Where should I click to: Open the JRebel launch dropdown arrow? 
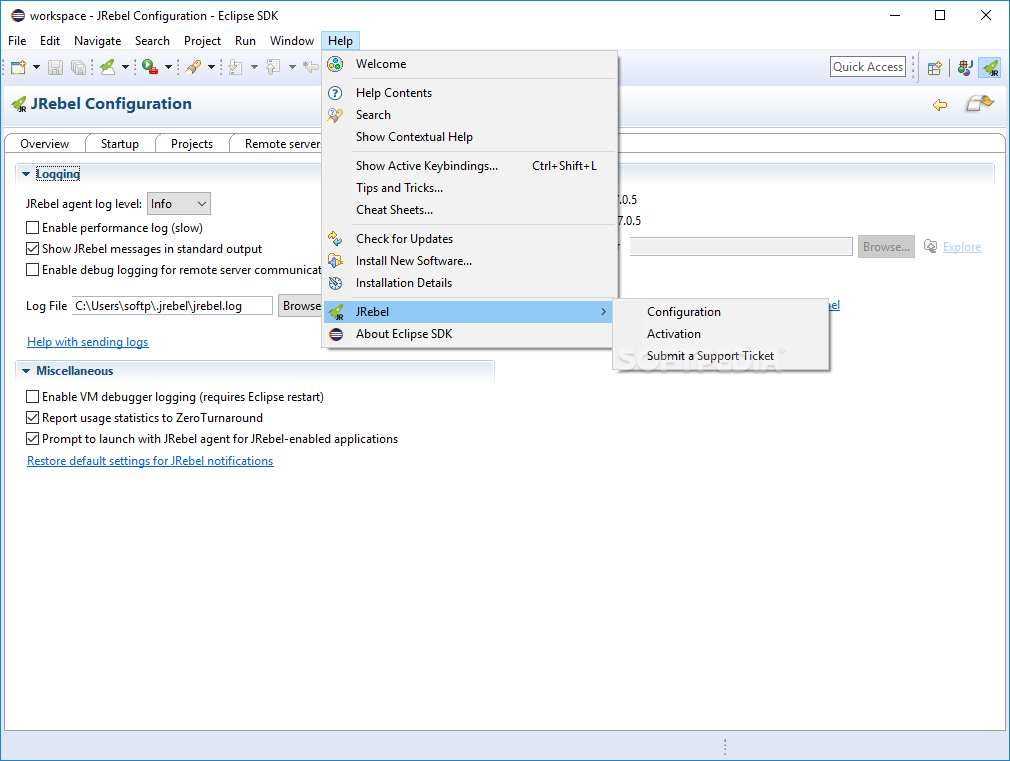pyautogui.click(x=125, y=67)
